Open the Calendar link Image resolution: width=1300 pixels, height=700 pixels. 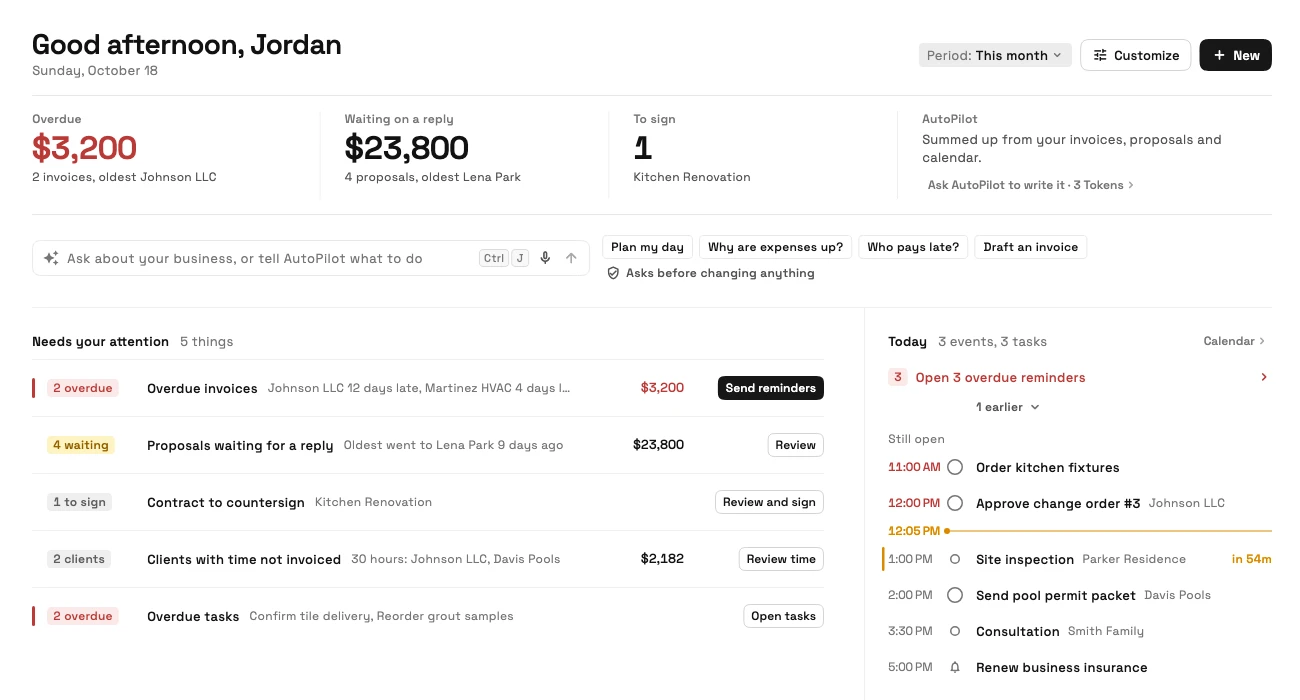tap(1234, 341)
